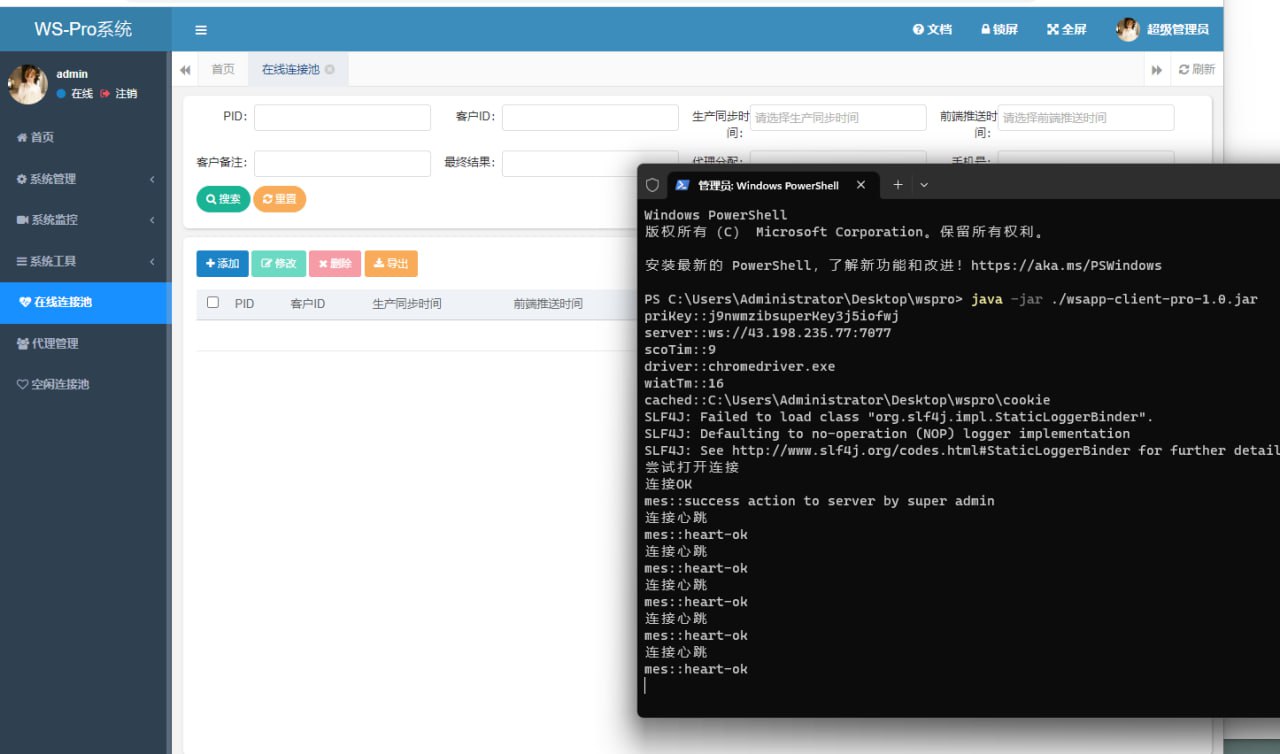Open a new PowerShell tab with the plus icon
Image resolution: width=1280 pixels, height=754 pixels.
tap(898, 185)
